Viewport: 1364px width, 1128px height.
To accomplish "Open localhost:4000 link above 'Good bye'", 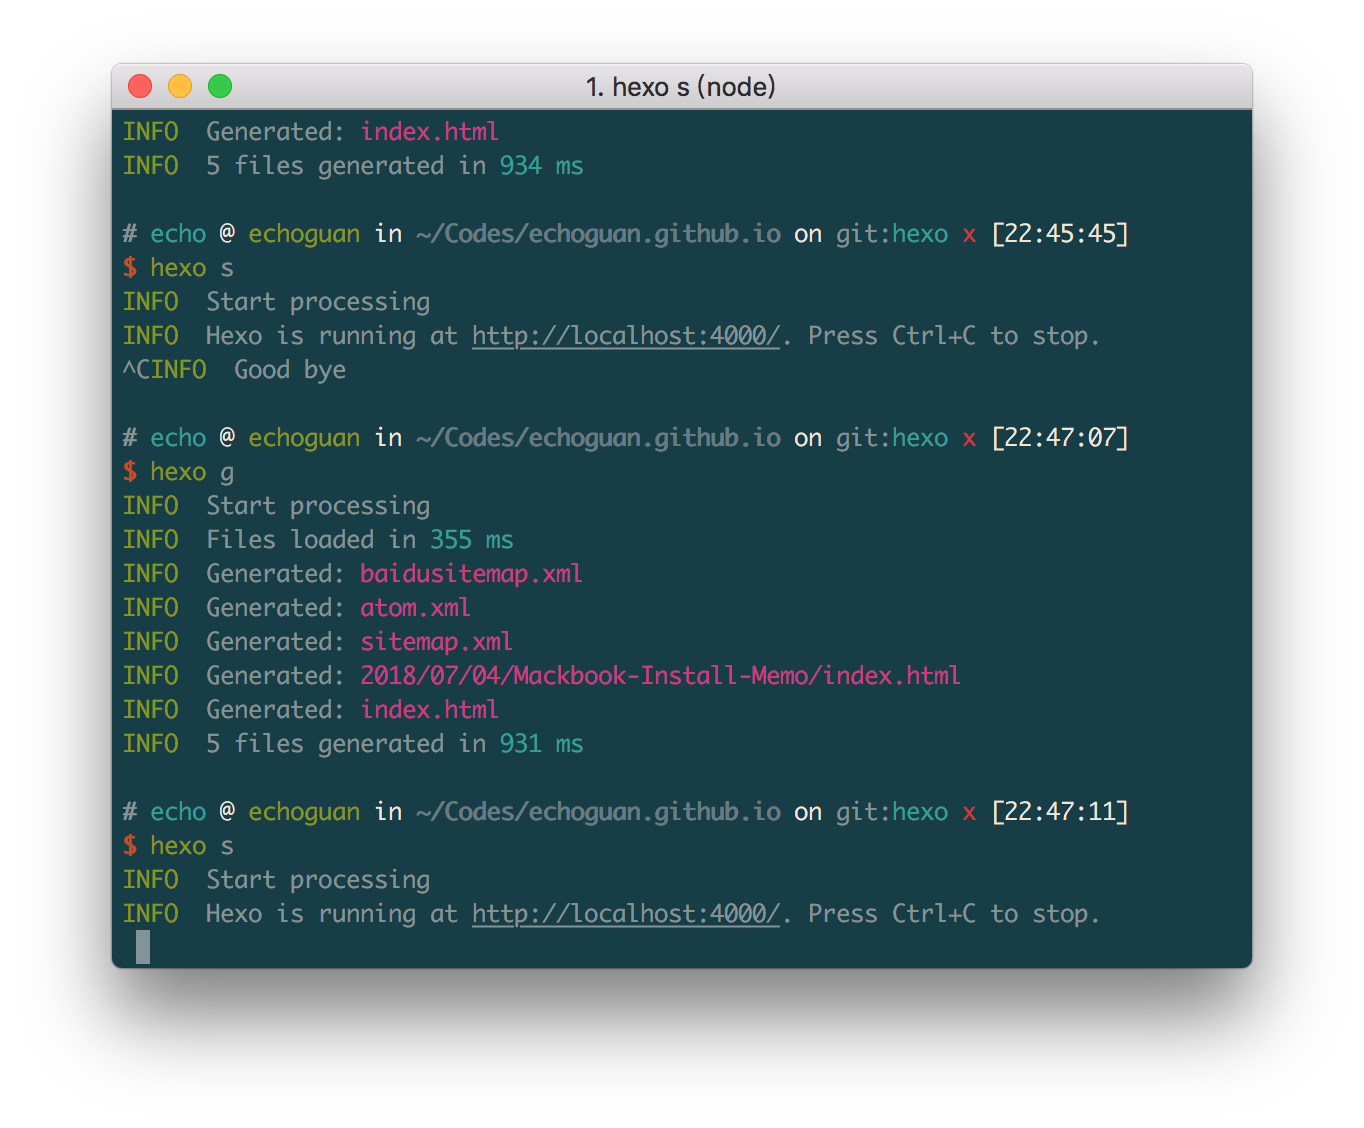I will 626,336.
